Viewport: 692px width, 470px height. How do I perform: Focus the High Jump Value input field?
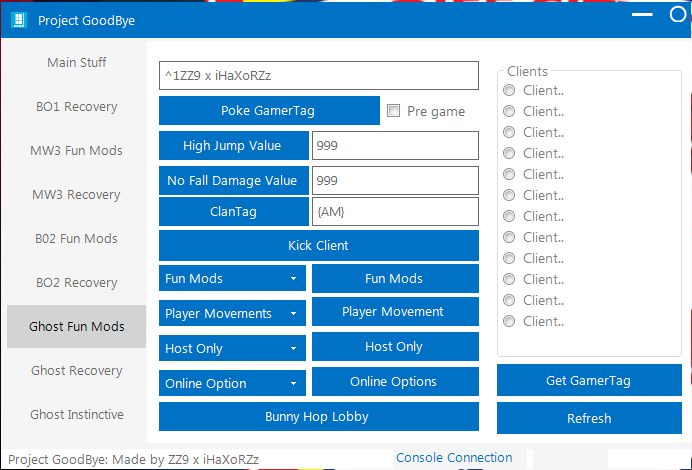click(x=394, y=146)
